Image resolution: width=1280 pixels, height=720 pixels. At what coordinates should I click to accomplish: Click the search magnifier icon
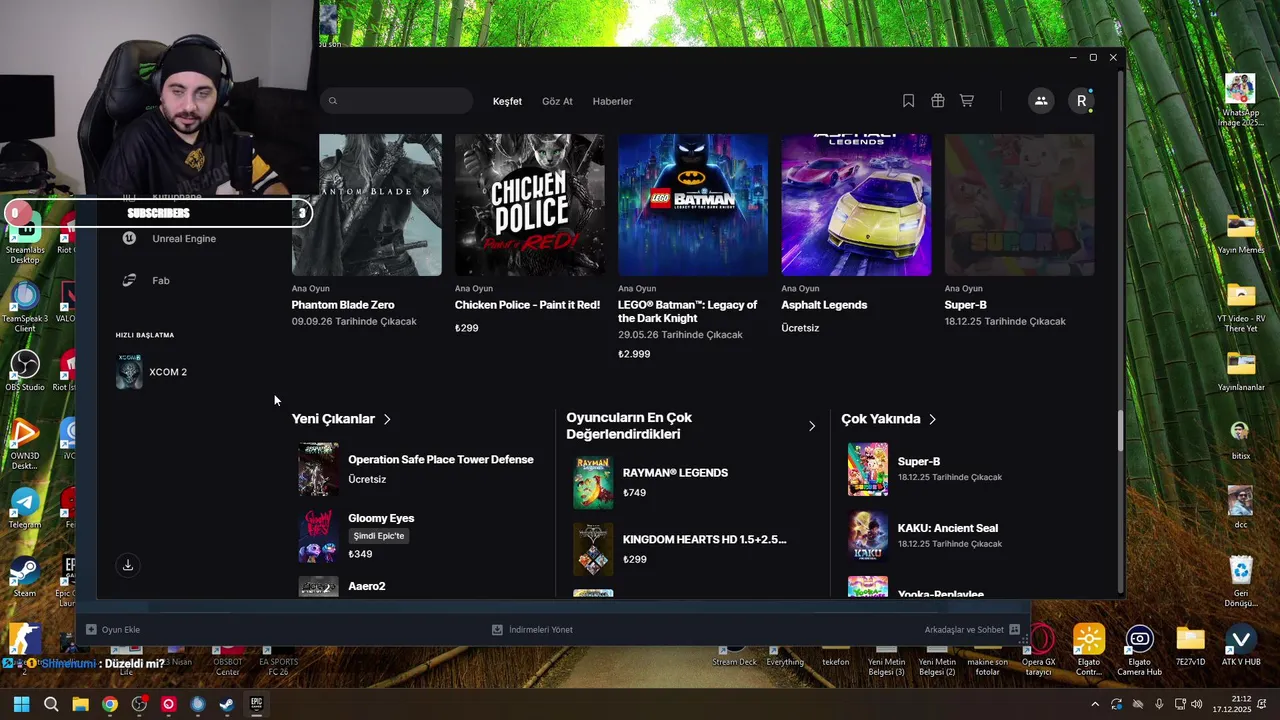tap(333, 101)
